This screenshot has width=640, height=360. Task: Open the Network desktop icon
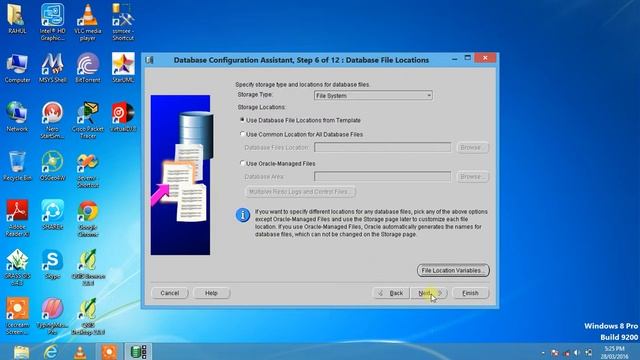pyautogui.click(x=17, y=117)
